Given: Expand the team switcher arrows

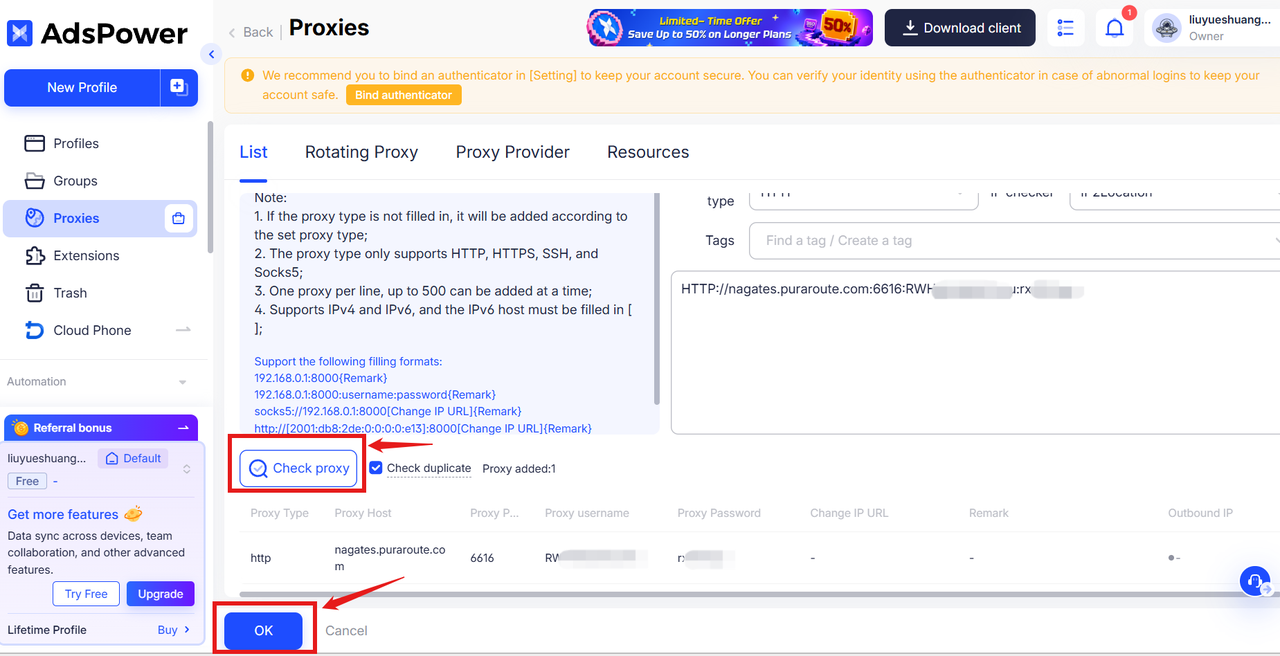Looking at the screenshot, I should pos(186,469).
